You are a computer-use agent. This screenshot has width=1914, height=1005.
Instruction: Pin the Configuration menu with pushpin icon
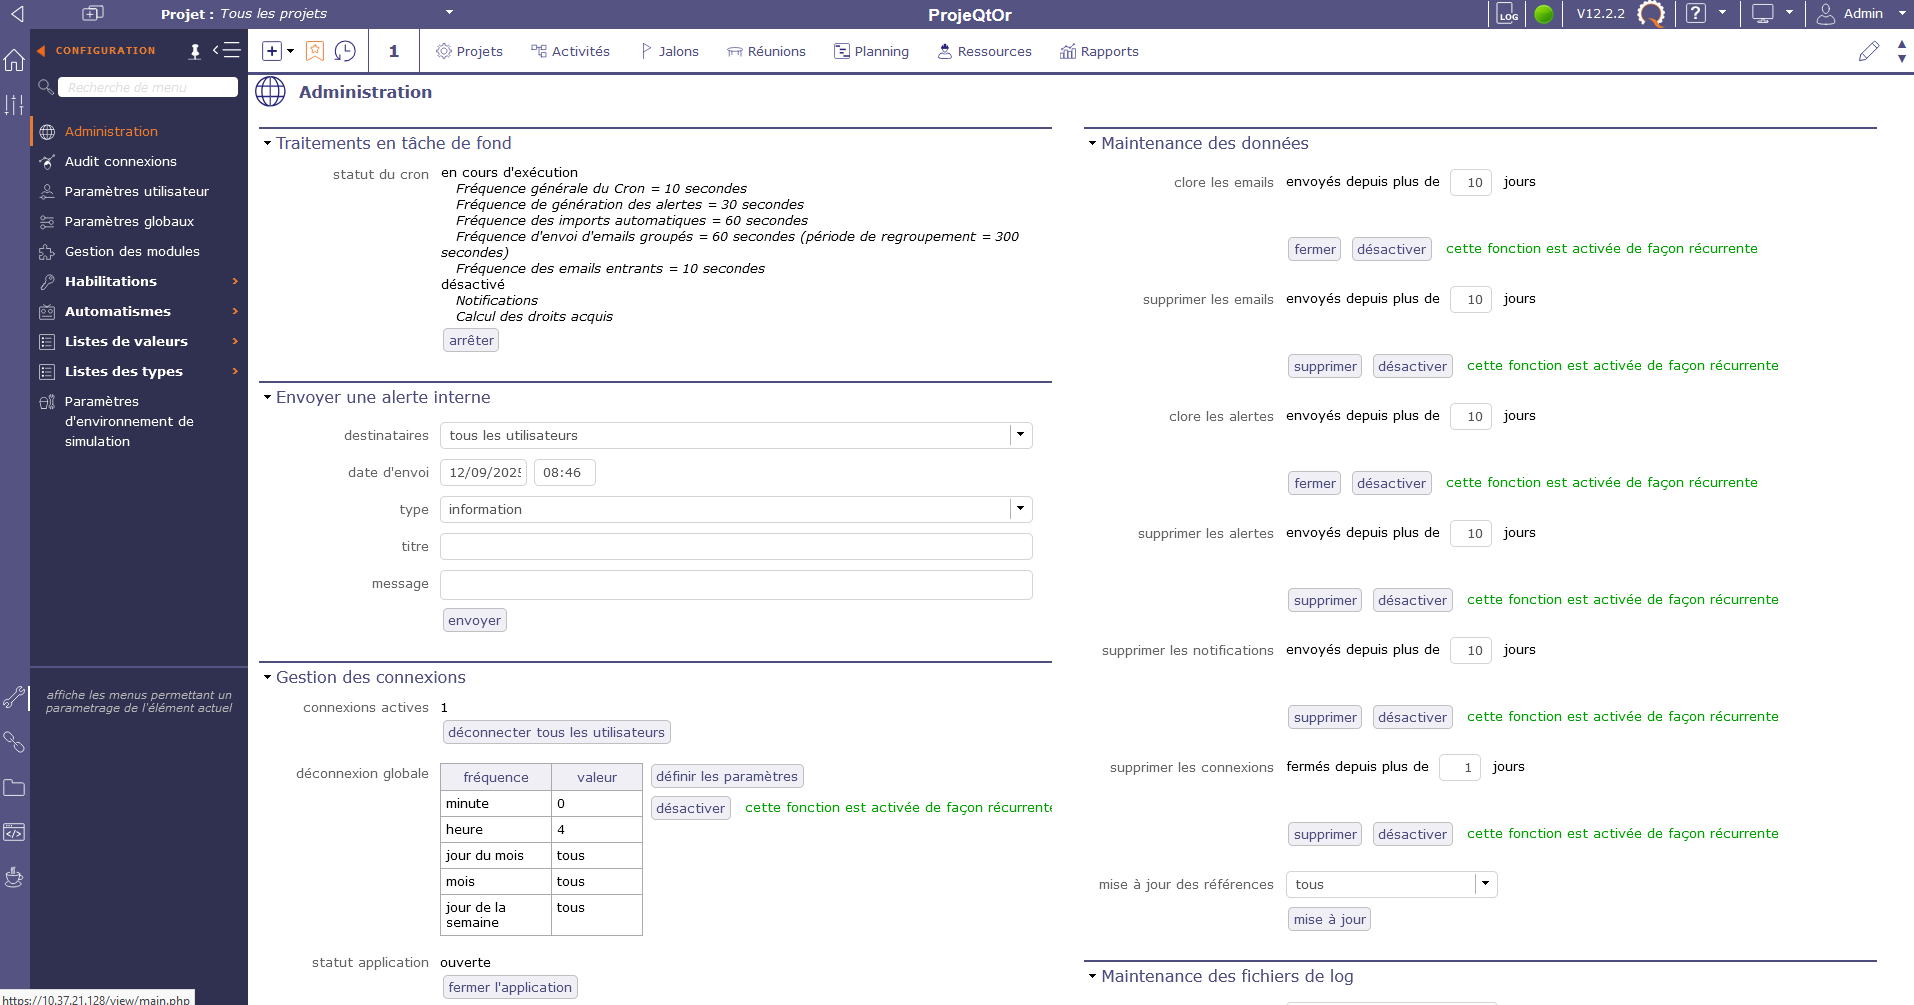click(195, 51)
